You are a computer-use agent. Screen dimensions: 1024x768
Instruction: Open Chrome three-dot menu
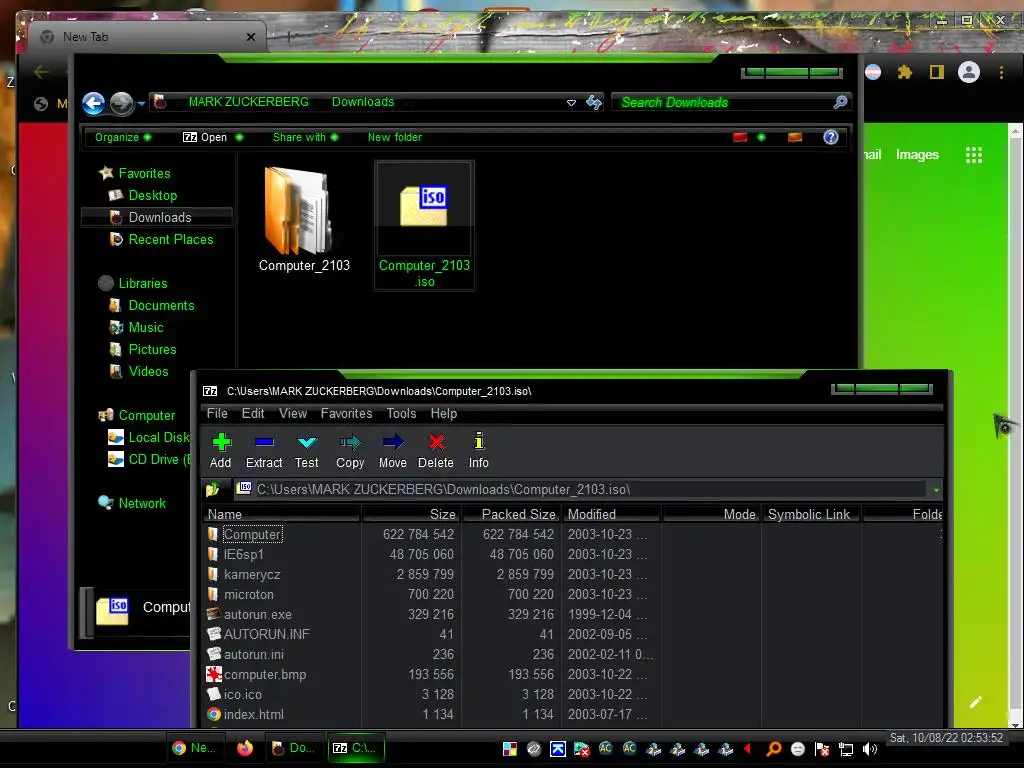[1001, 72]
